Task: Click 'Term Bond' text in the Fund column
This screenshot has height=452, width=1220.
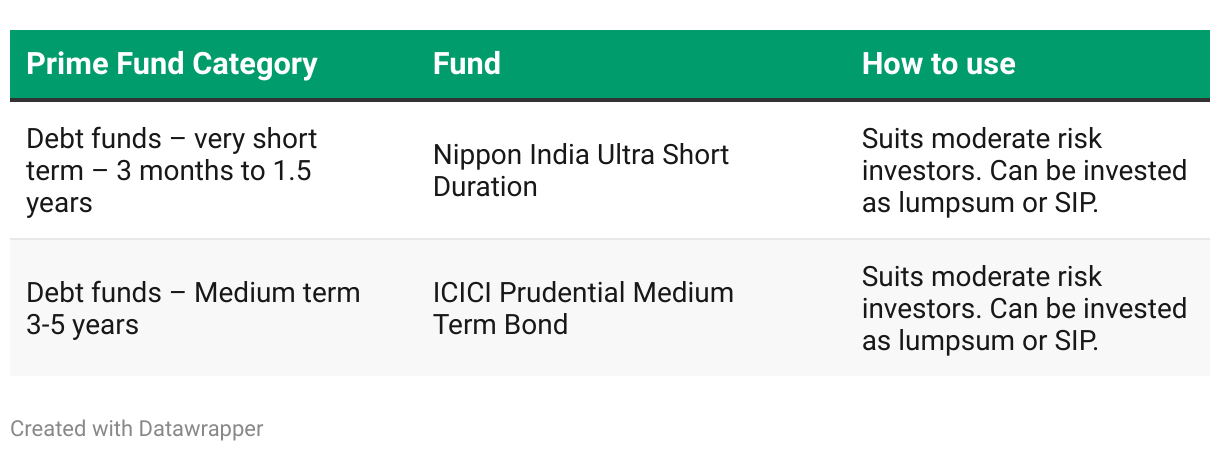Action: pos(500,325)
